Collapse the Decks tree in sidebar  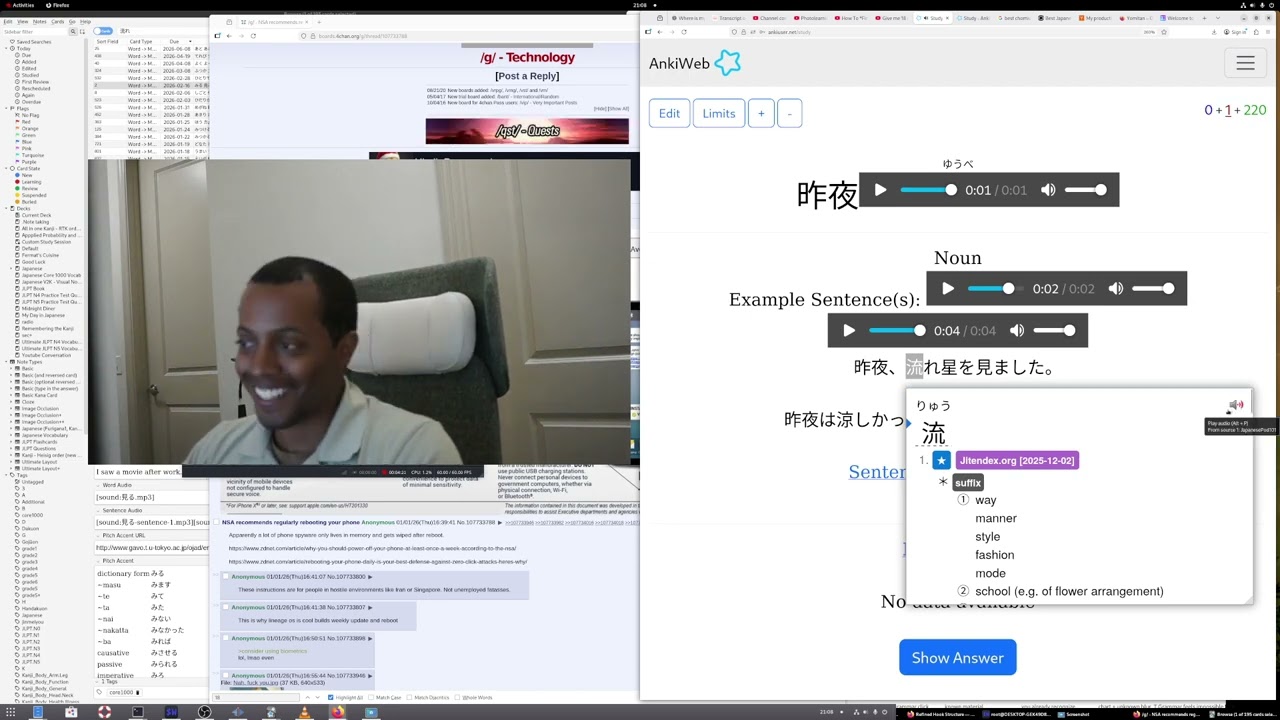pos(6,208)
